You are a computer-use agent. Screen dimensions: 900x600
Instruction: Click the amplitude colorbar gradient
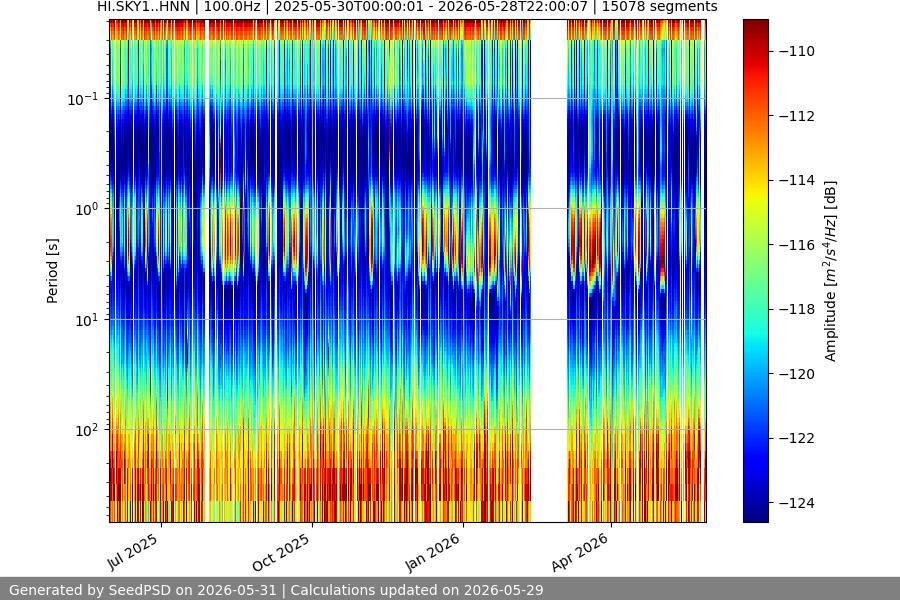click(755, 271)
